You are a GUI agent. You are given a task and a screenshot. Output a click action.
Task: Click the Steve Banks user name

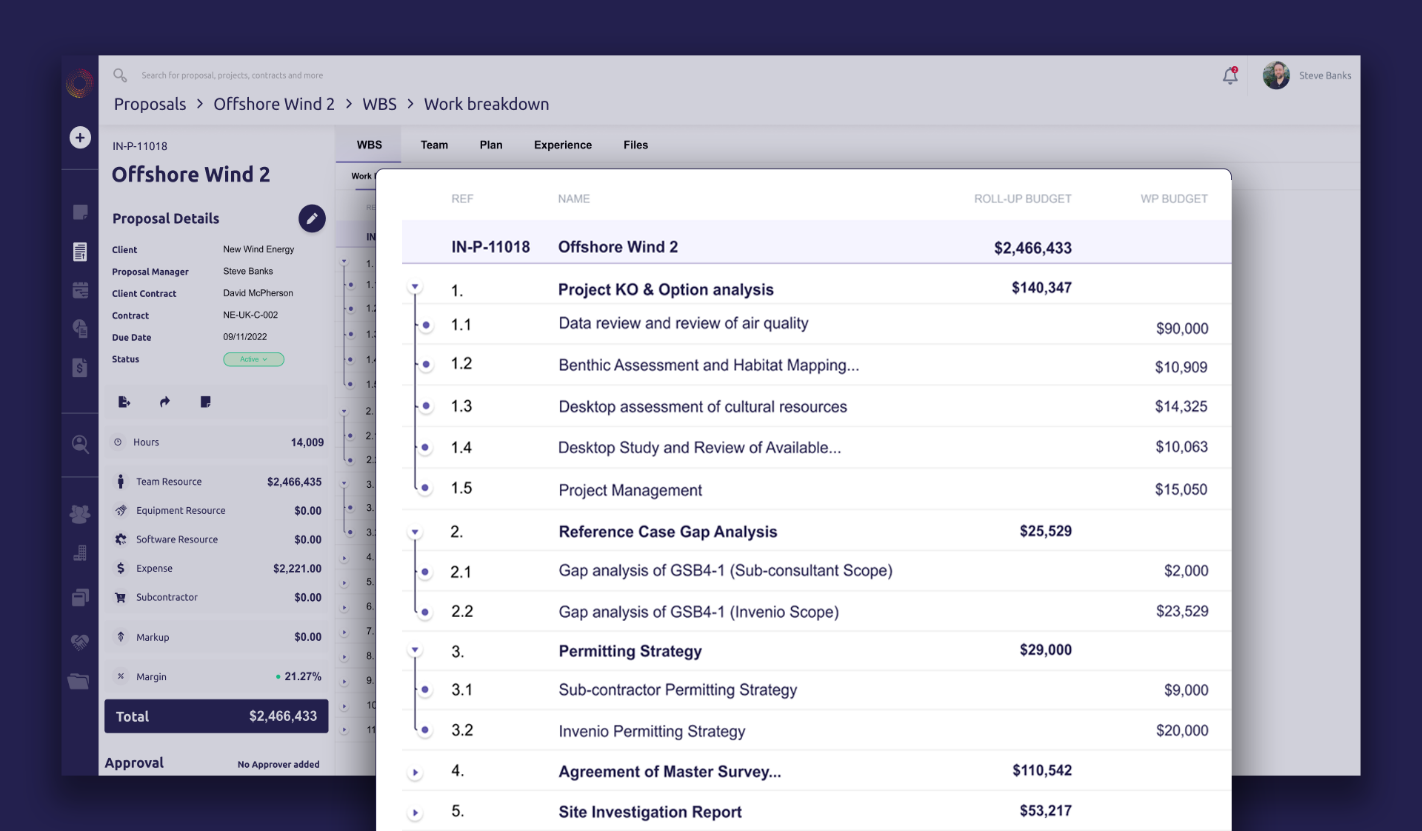[1325, 75]
